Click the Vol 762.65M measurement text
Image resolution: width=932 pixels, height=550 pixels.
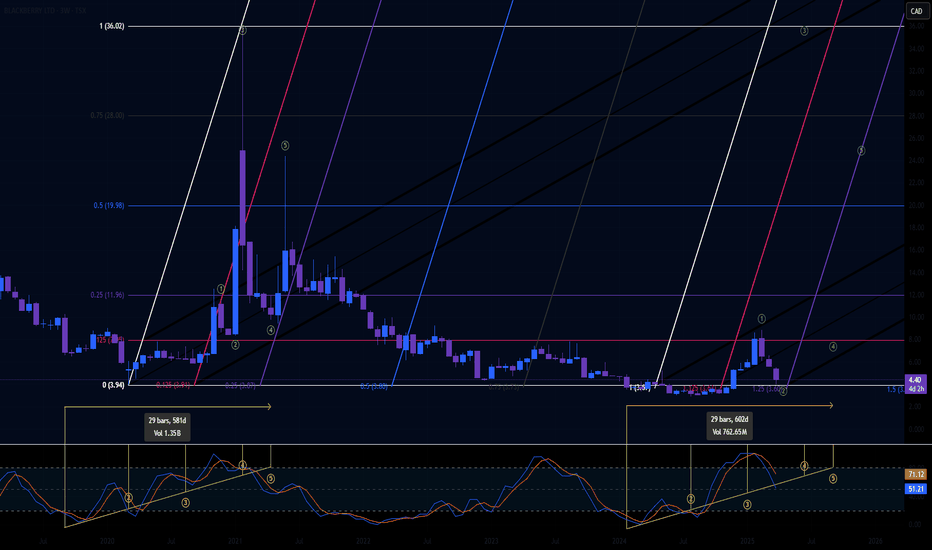[730, 432]
